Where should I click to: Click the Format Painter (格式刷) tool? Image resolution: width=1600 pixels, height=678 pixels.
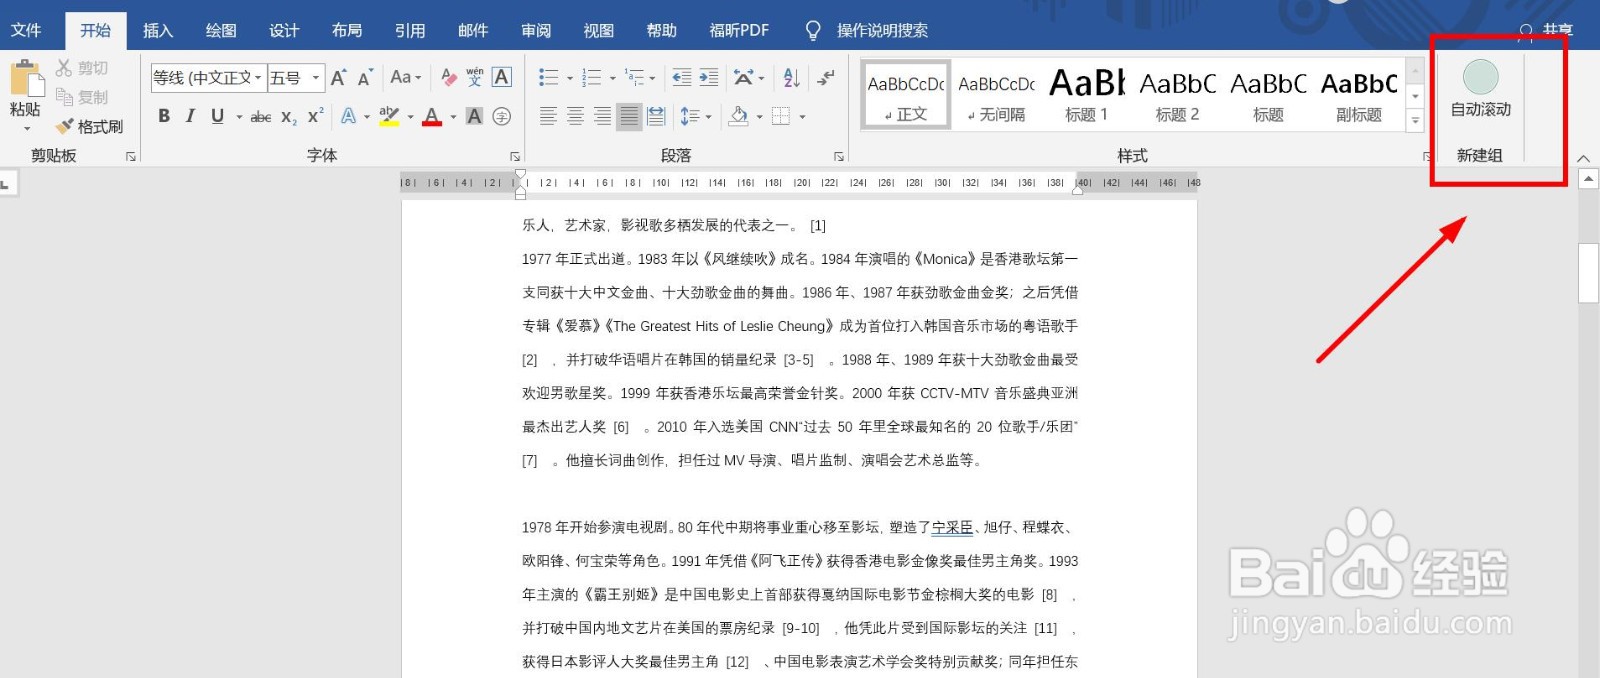(90, 127)
